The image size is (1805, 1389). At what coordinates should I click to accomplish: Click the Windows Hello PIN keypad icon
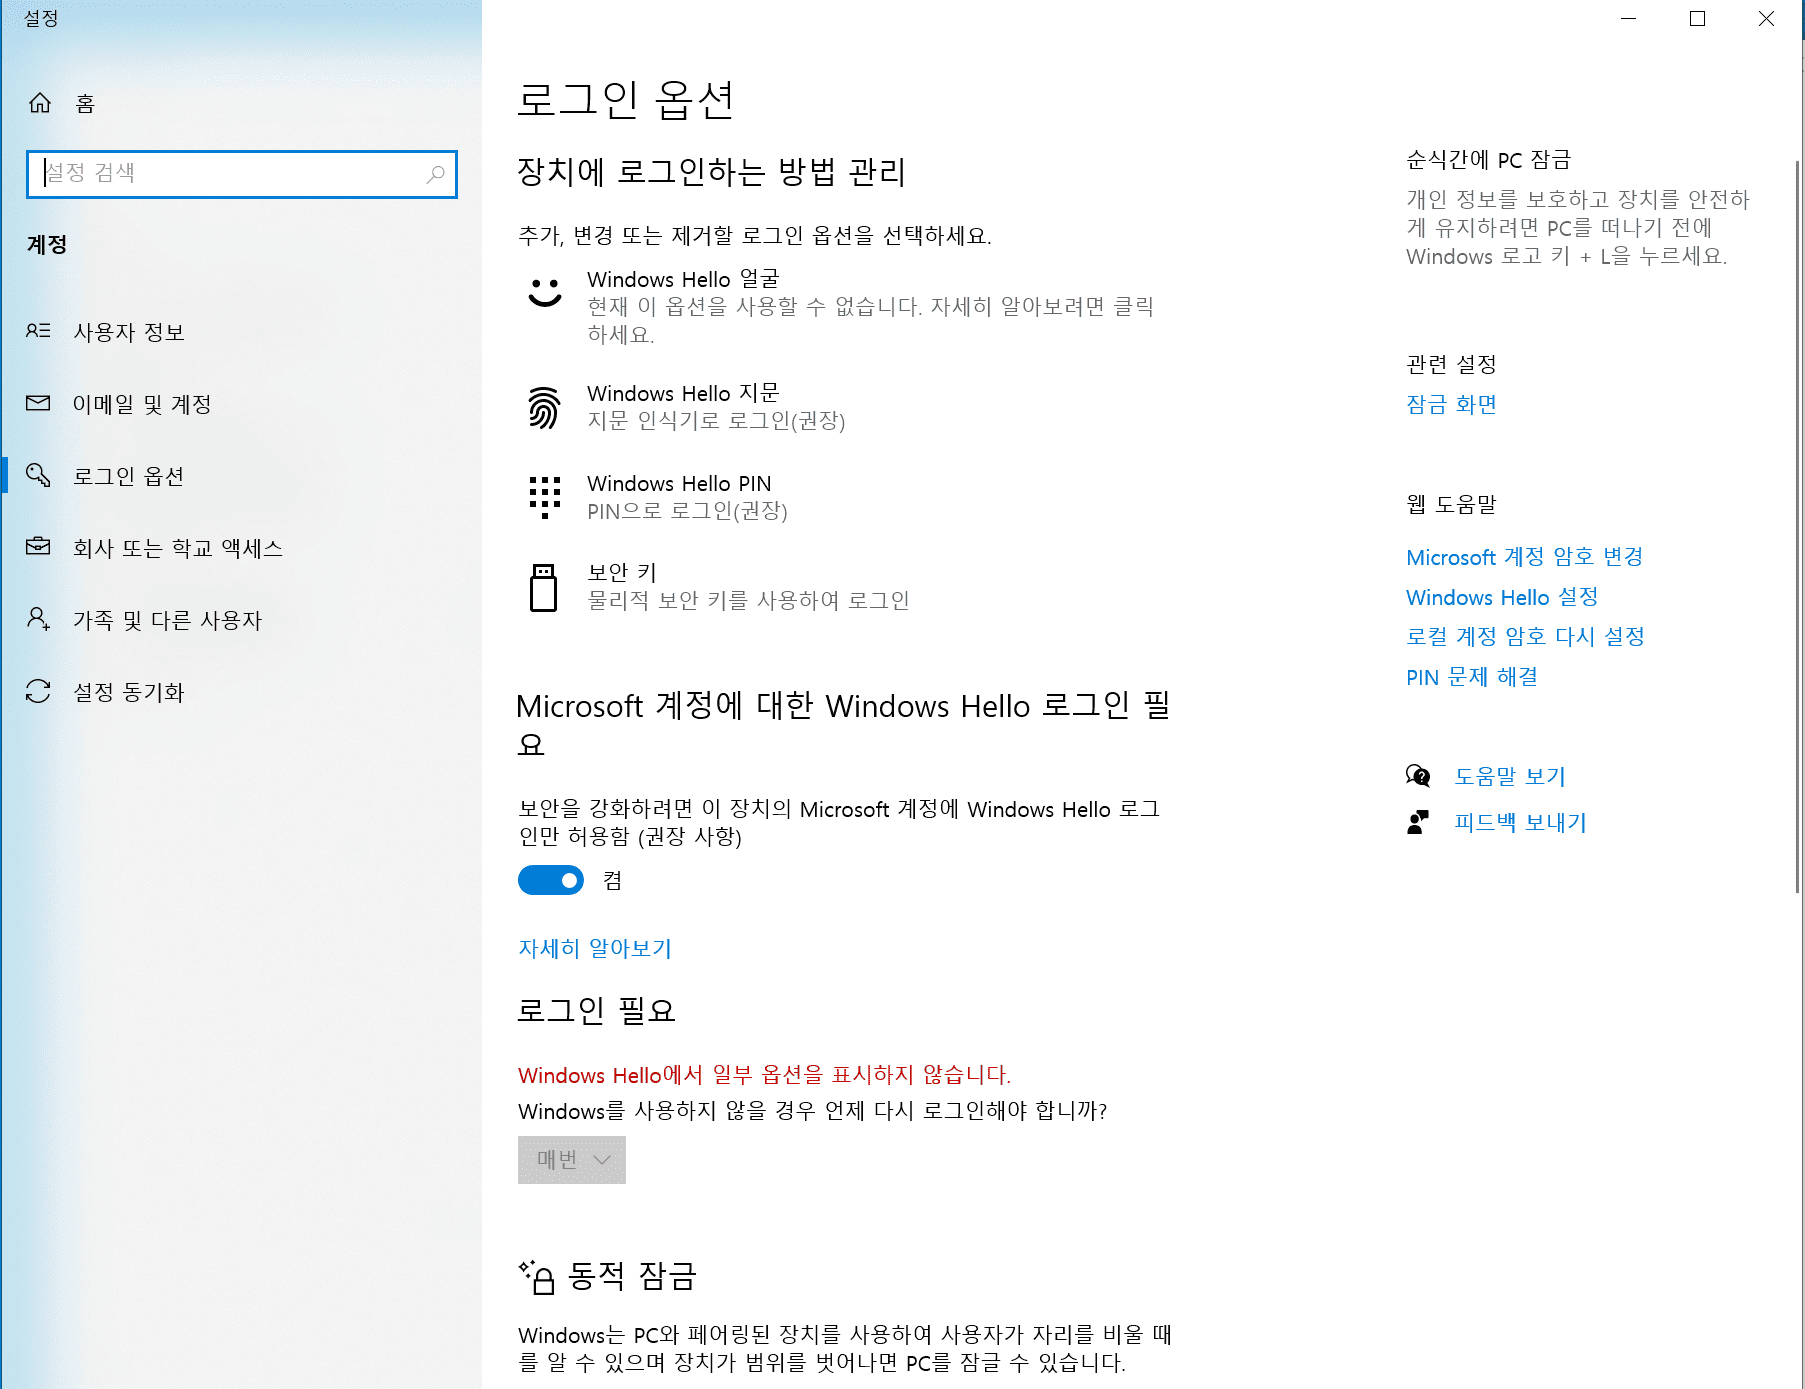coord(544,497)
